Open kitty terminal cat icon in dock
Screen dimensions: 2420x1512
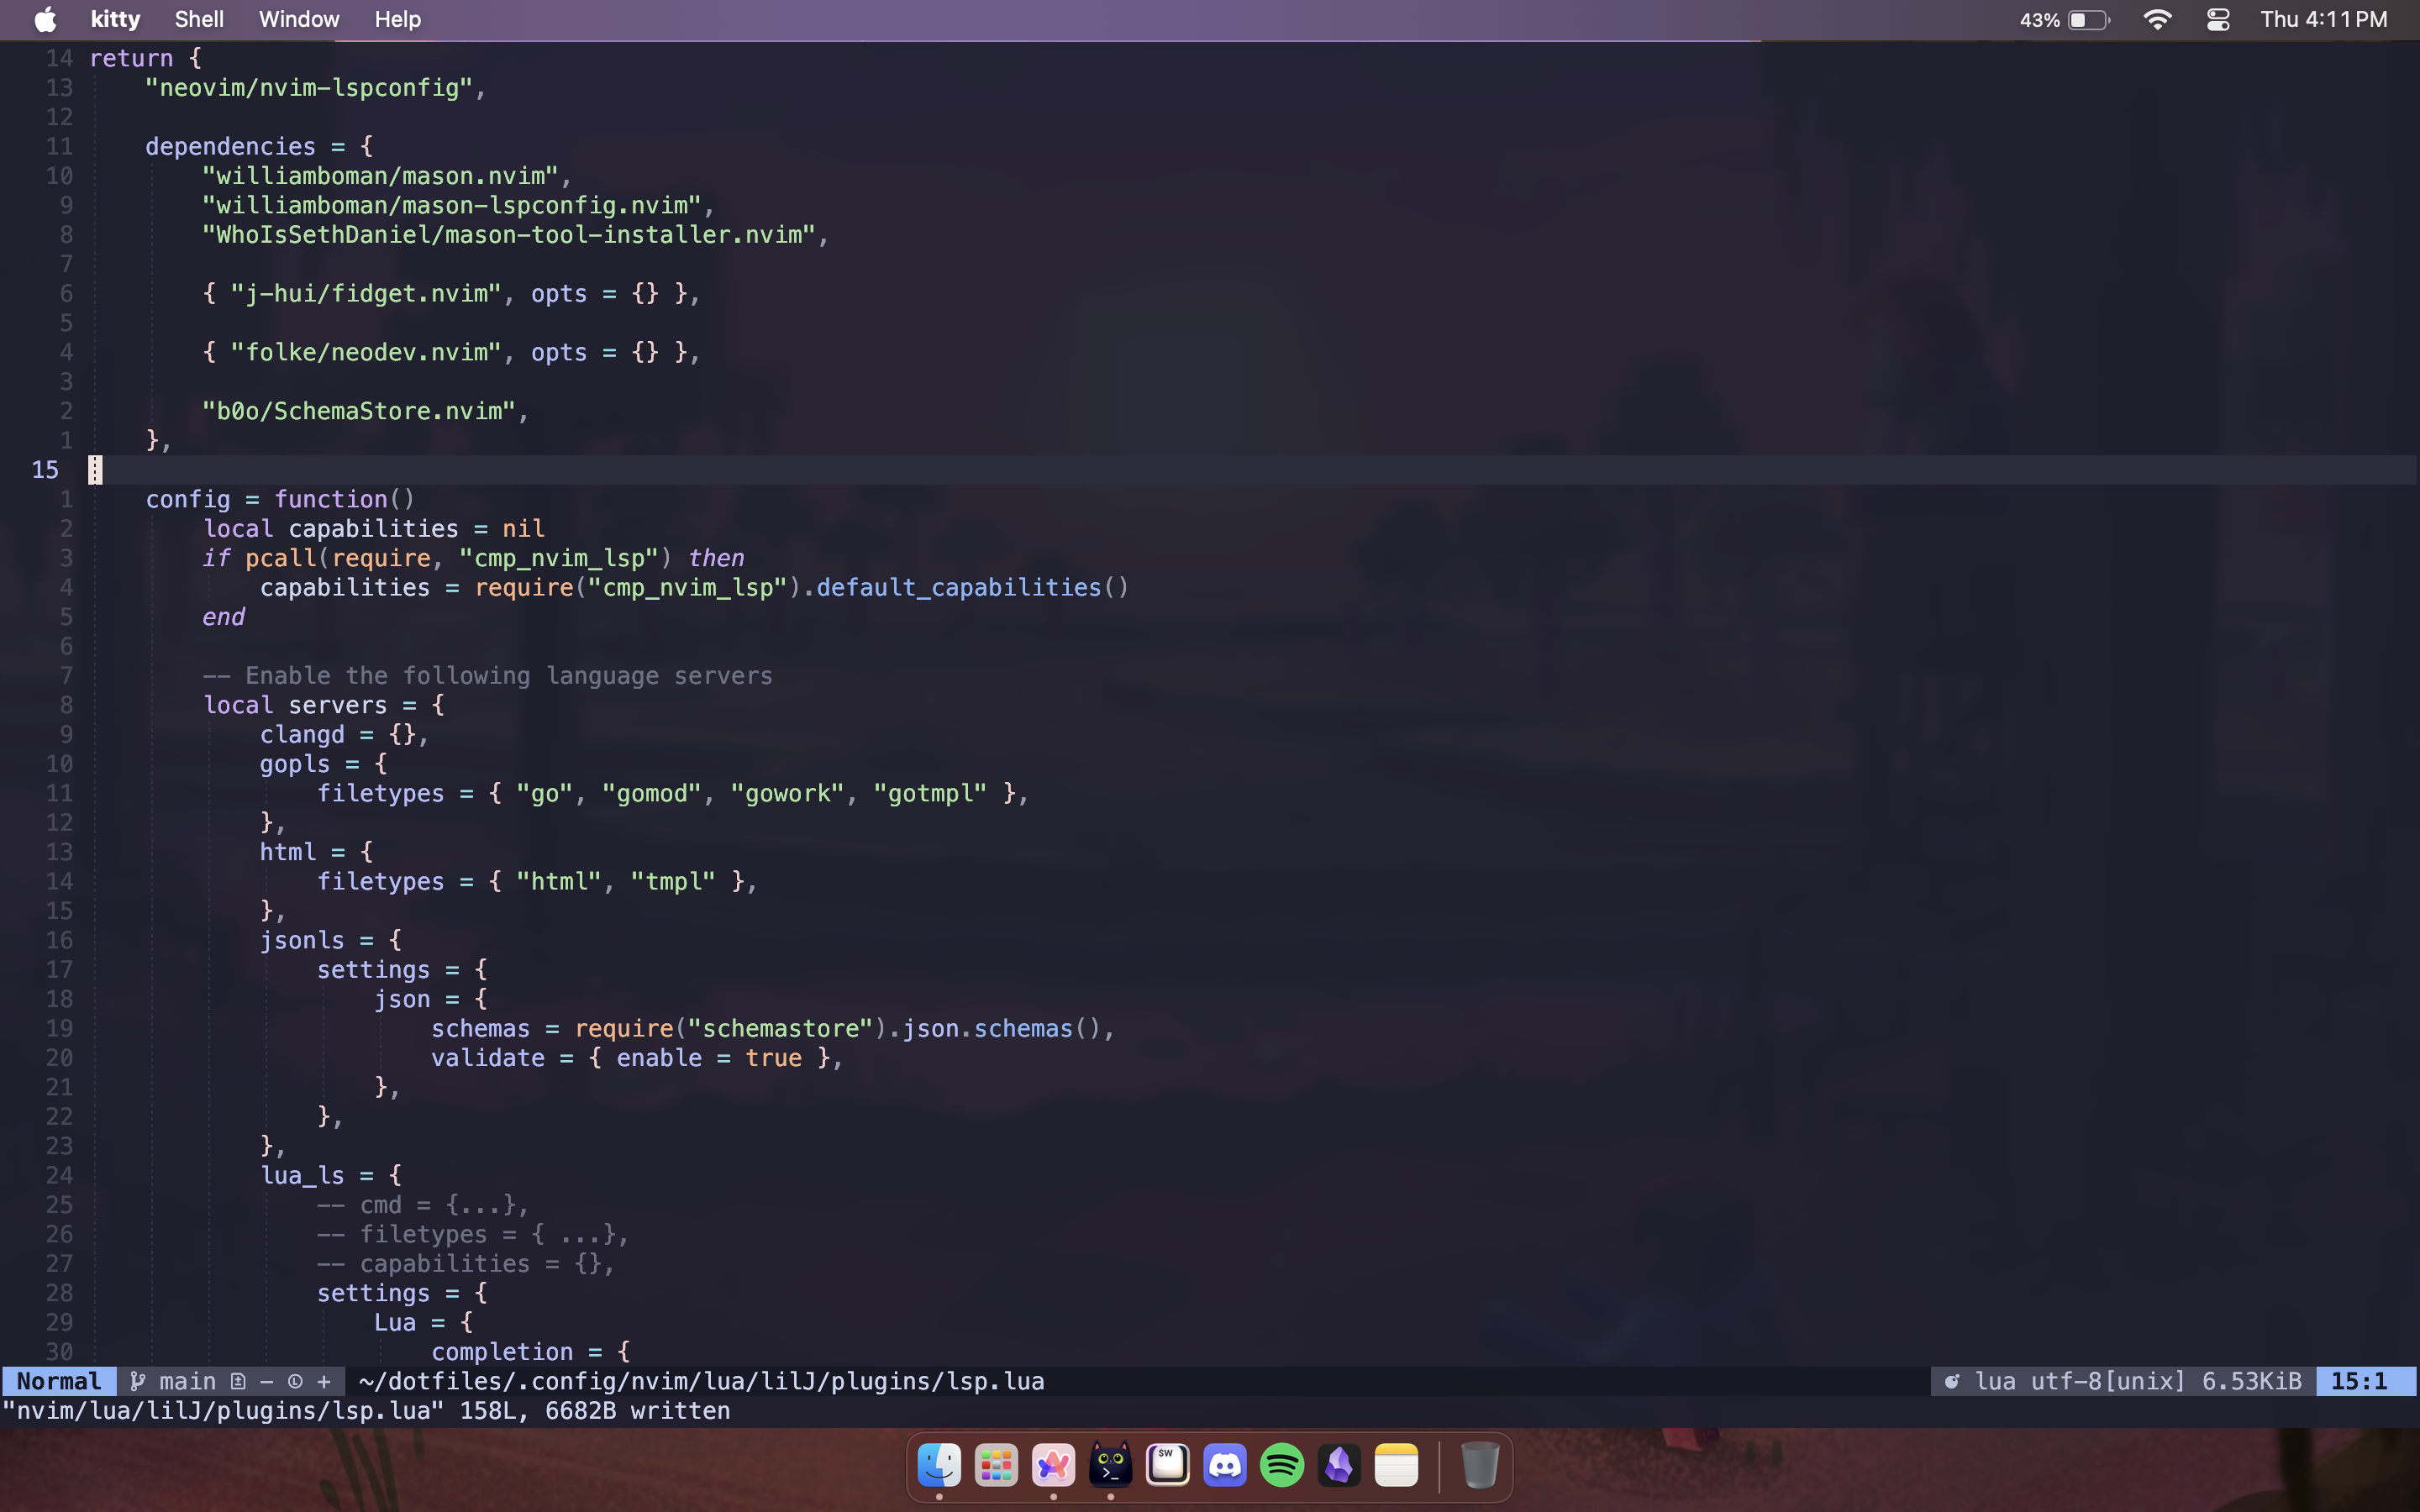pyautogui.click(x=1110, y=1466)
